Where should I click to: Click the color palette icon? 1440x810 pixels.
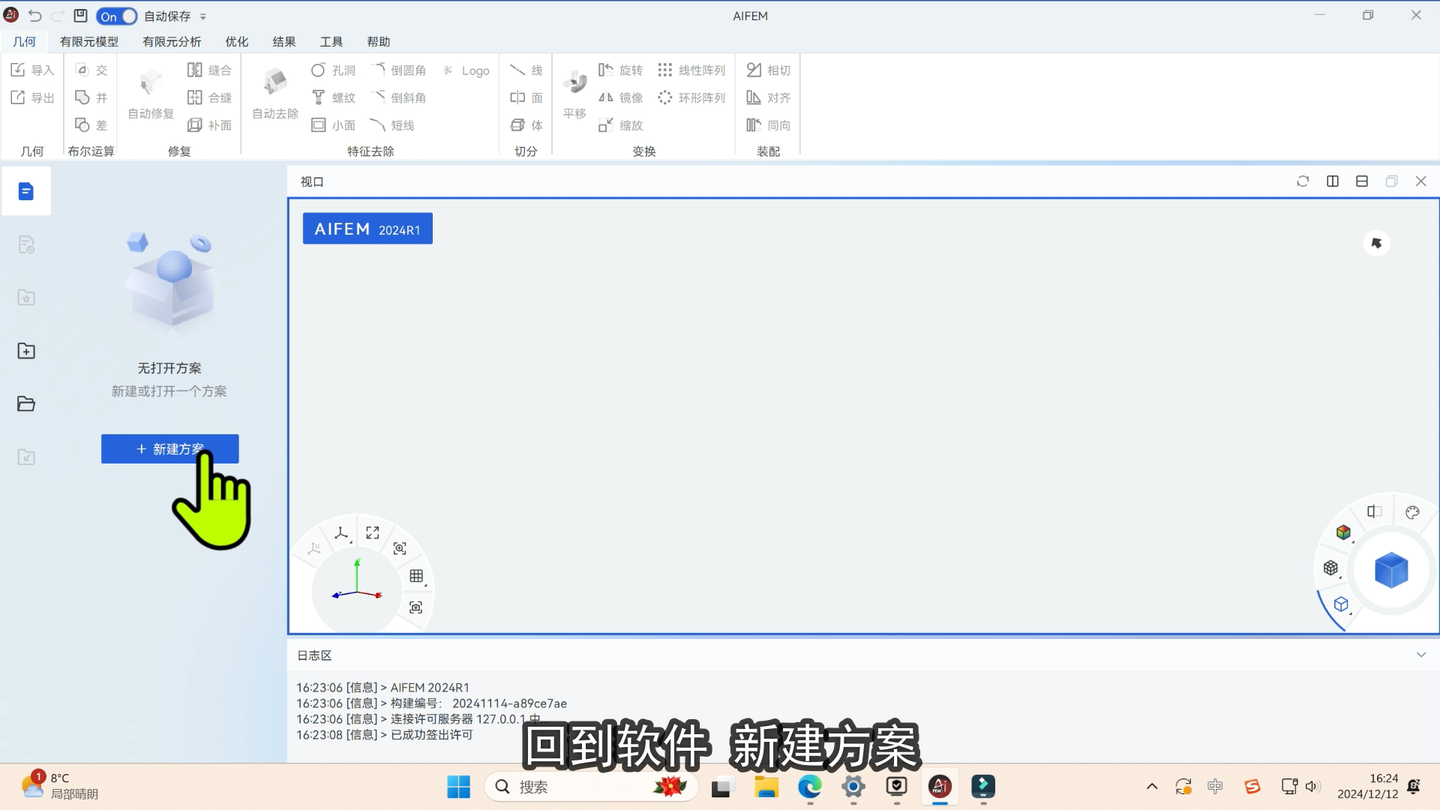pyautogui.click(x=1412, y=512)
